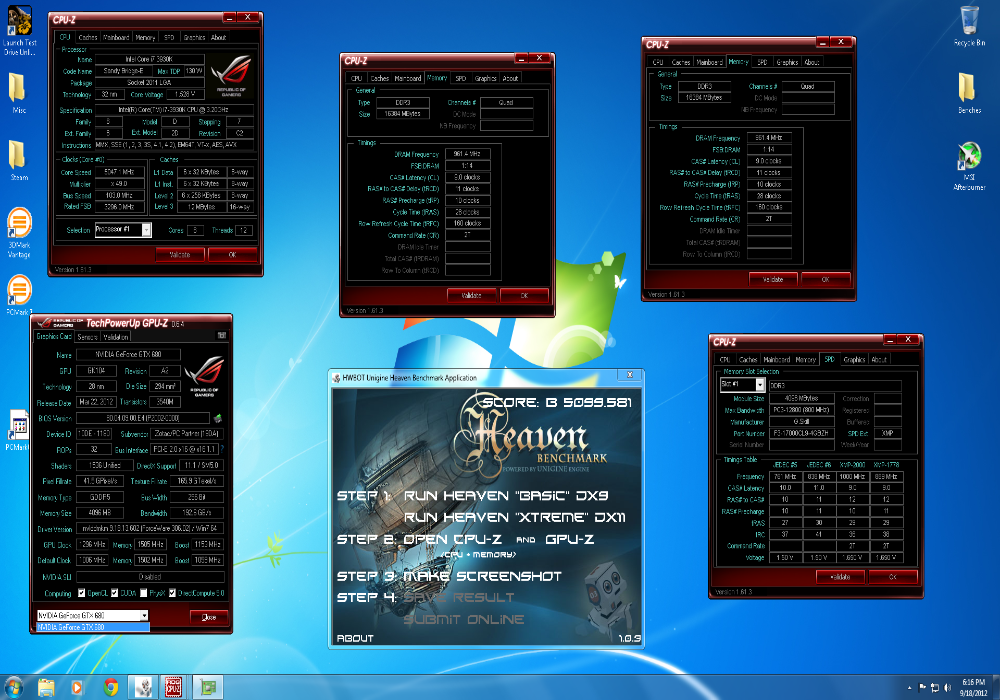Image resolution: width=1000 pixels, height=700 pixels.
Task: Open the Misc folder on desktop
Action: click(x=18, y=93)
